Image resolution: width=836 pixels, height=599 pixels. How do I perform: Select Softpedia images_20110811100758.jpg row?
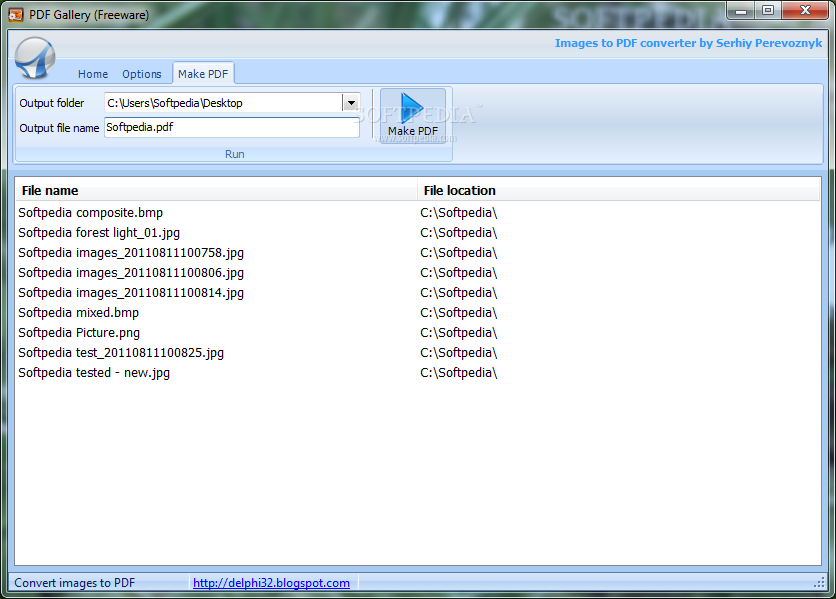tap(417, 253)
